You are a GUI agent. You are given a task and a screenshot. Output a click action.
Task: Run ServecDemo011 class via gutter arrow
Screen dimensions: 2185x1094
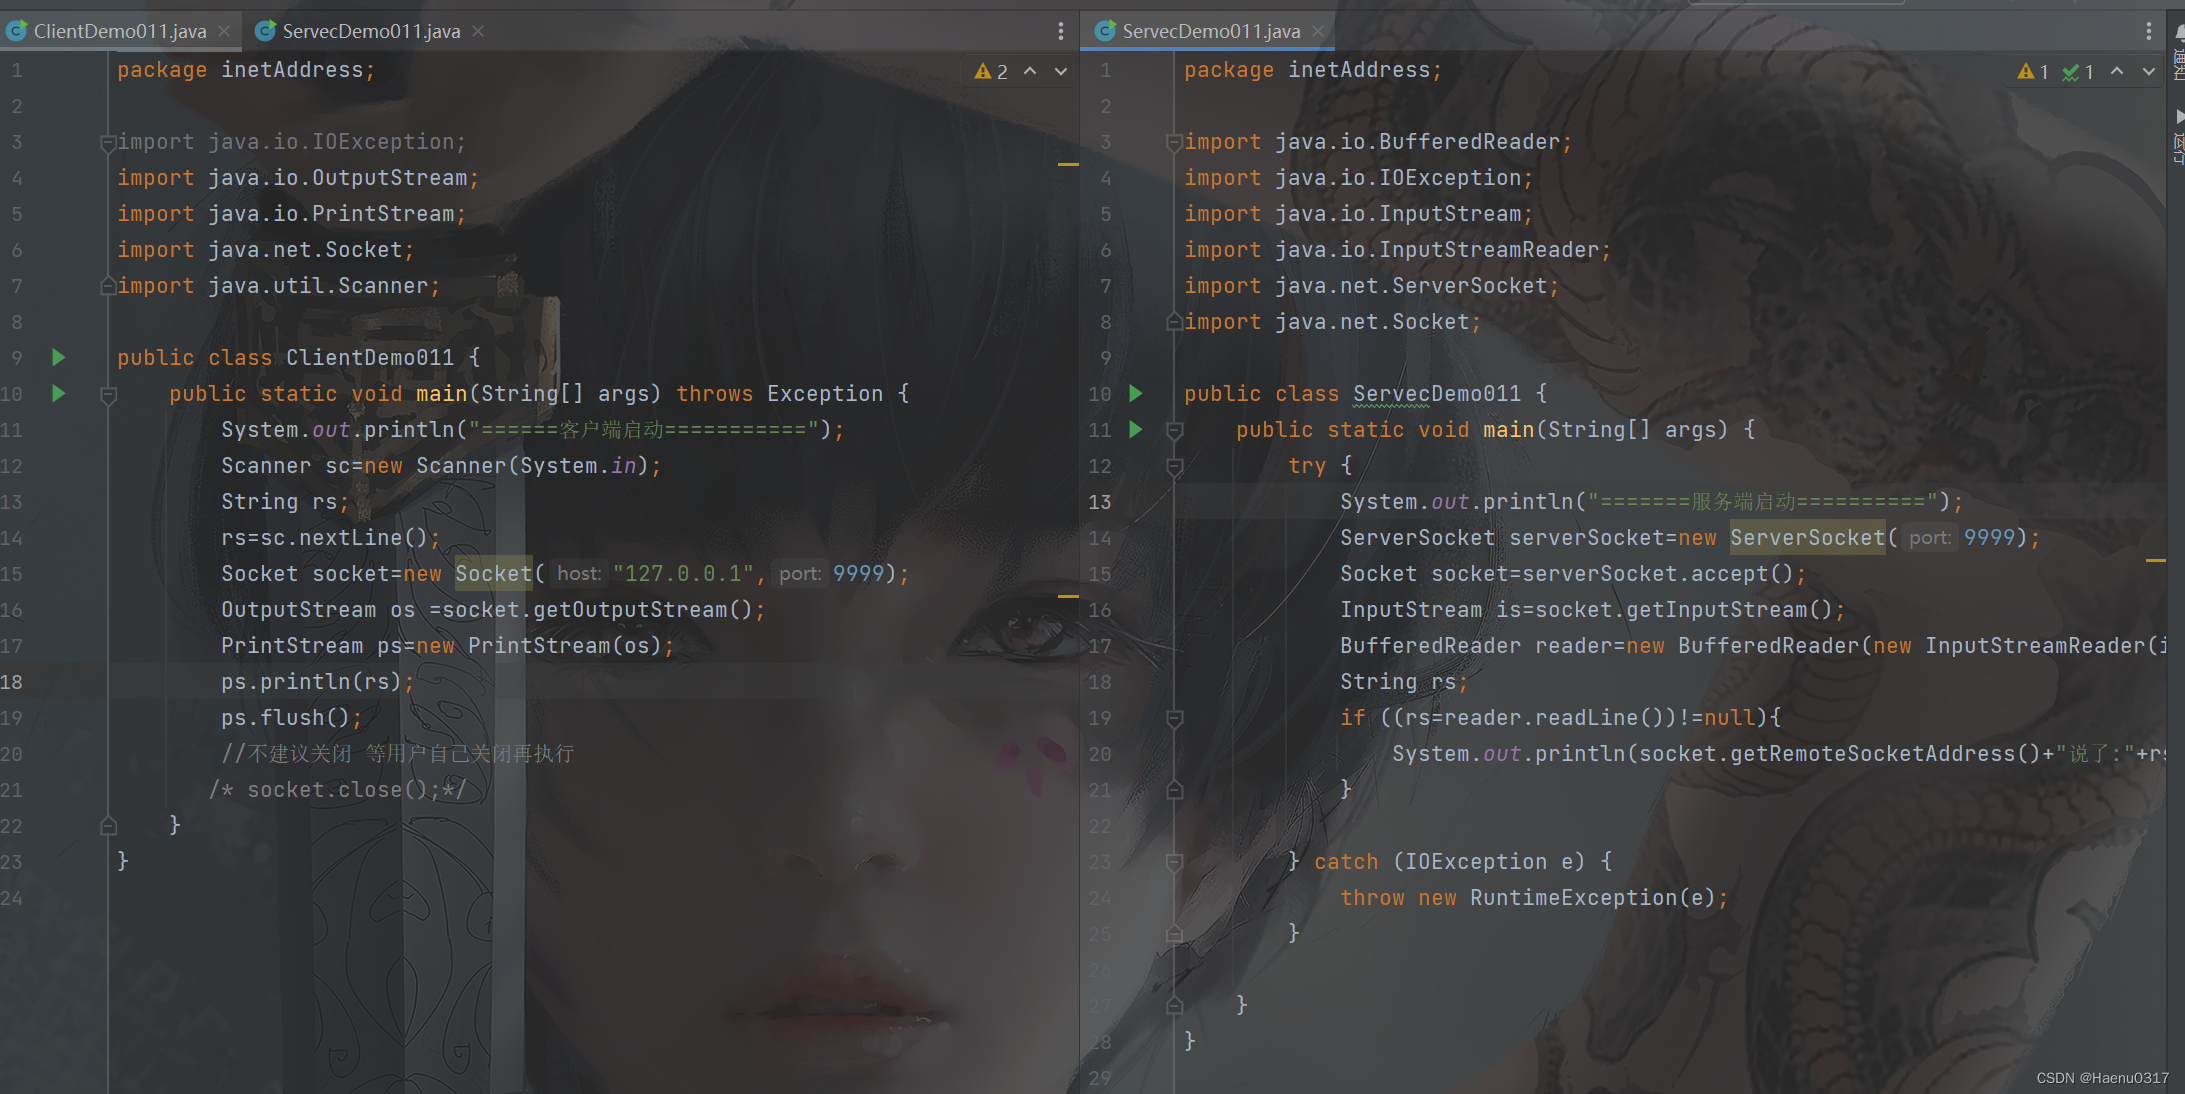pos(1136,393)
